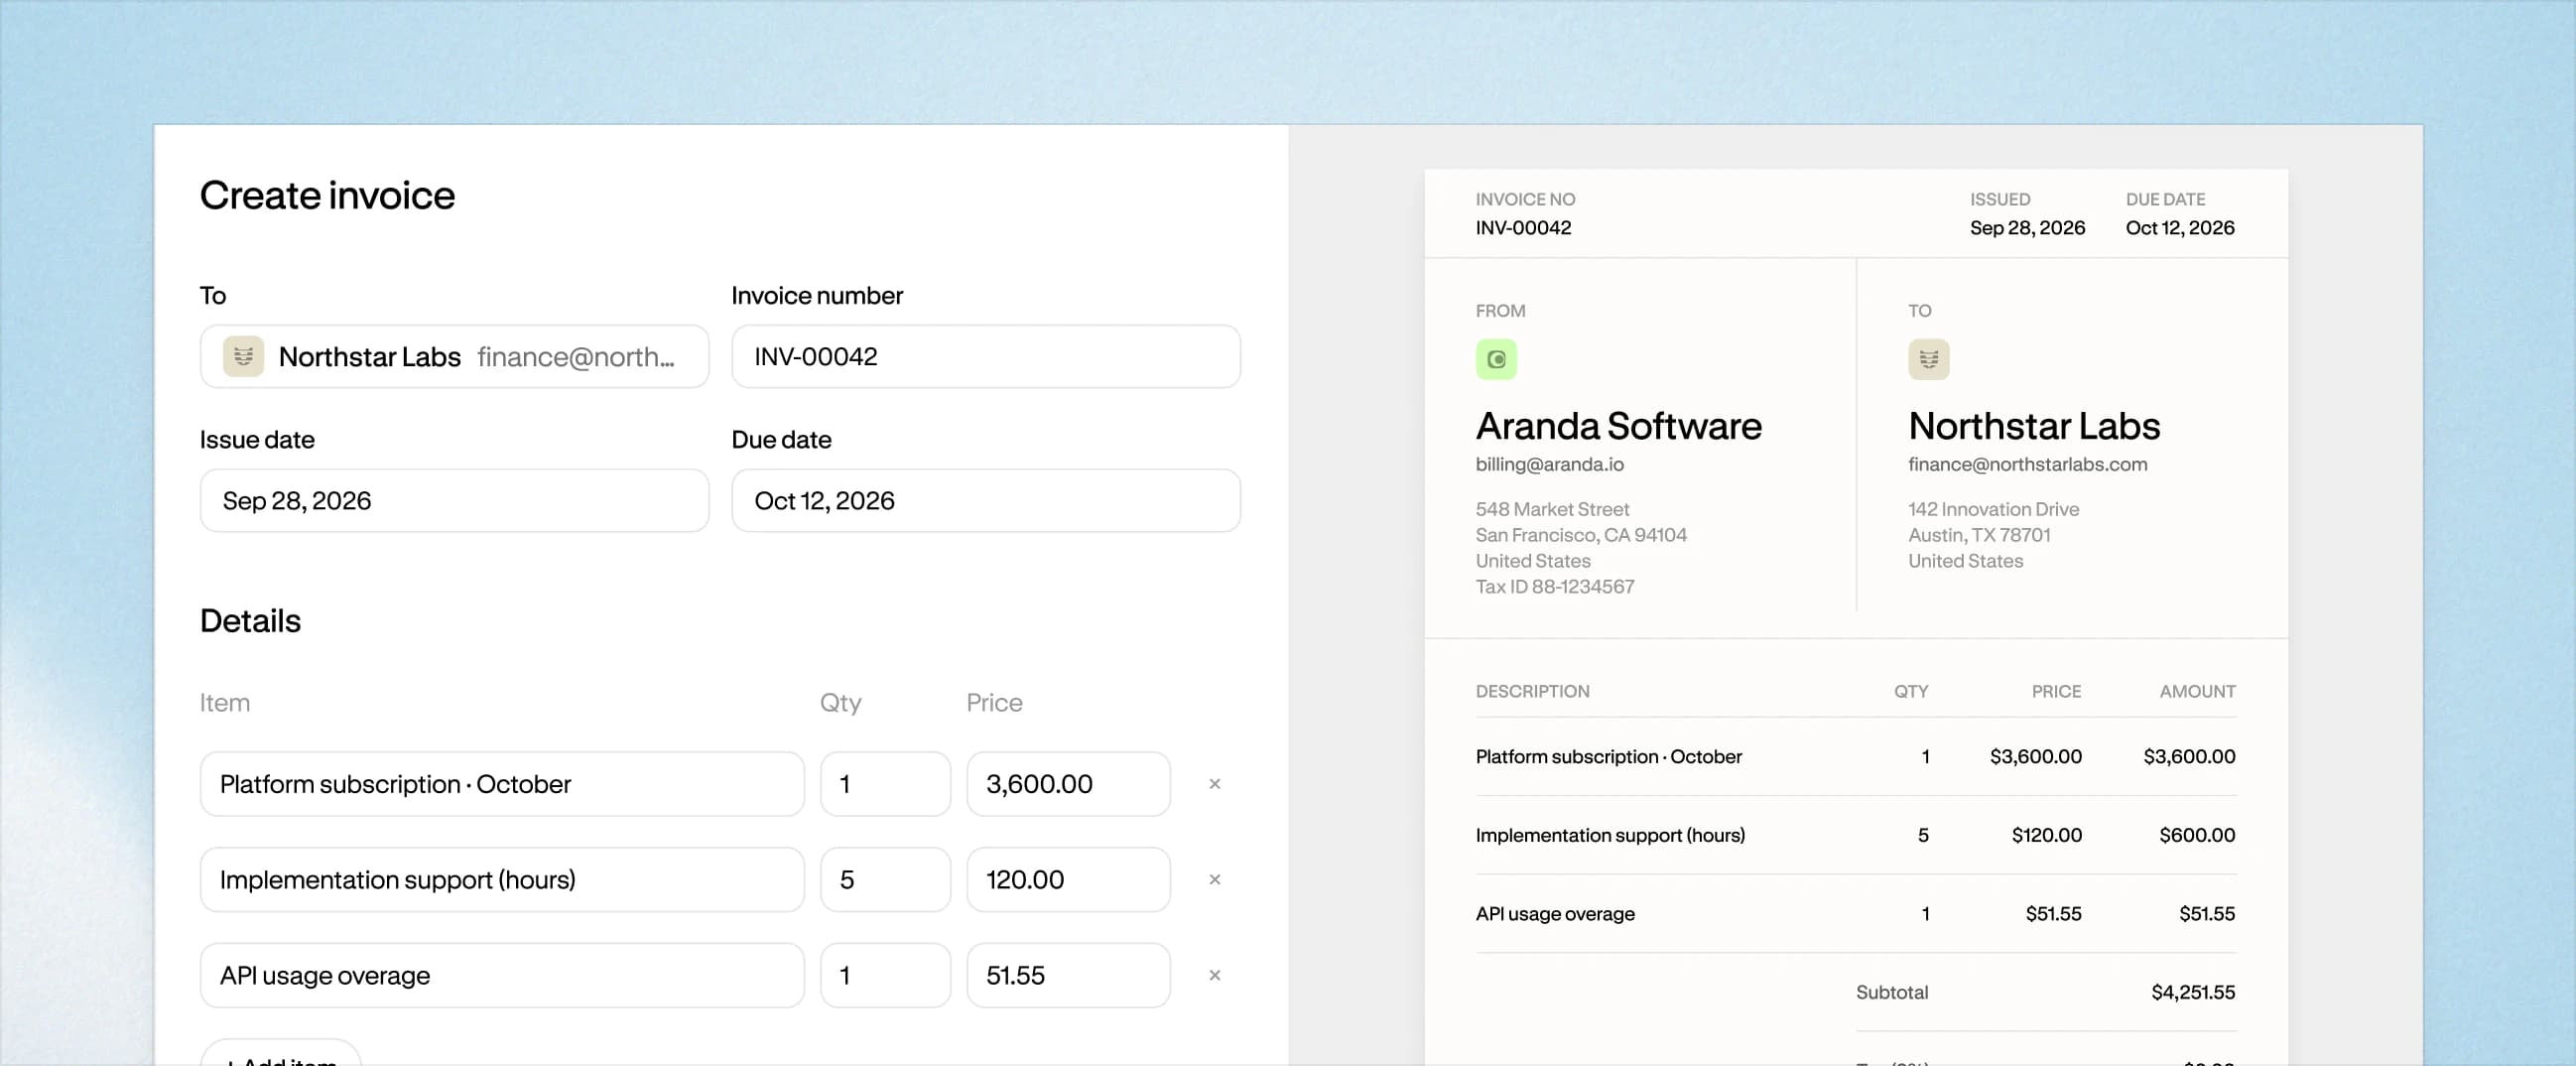Edit the 120.00 price field
The height and width of the screenshot is (1066, 2576).
1068,880
